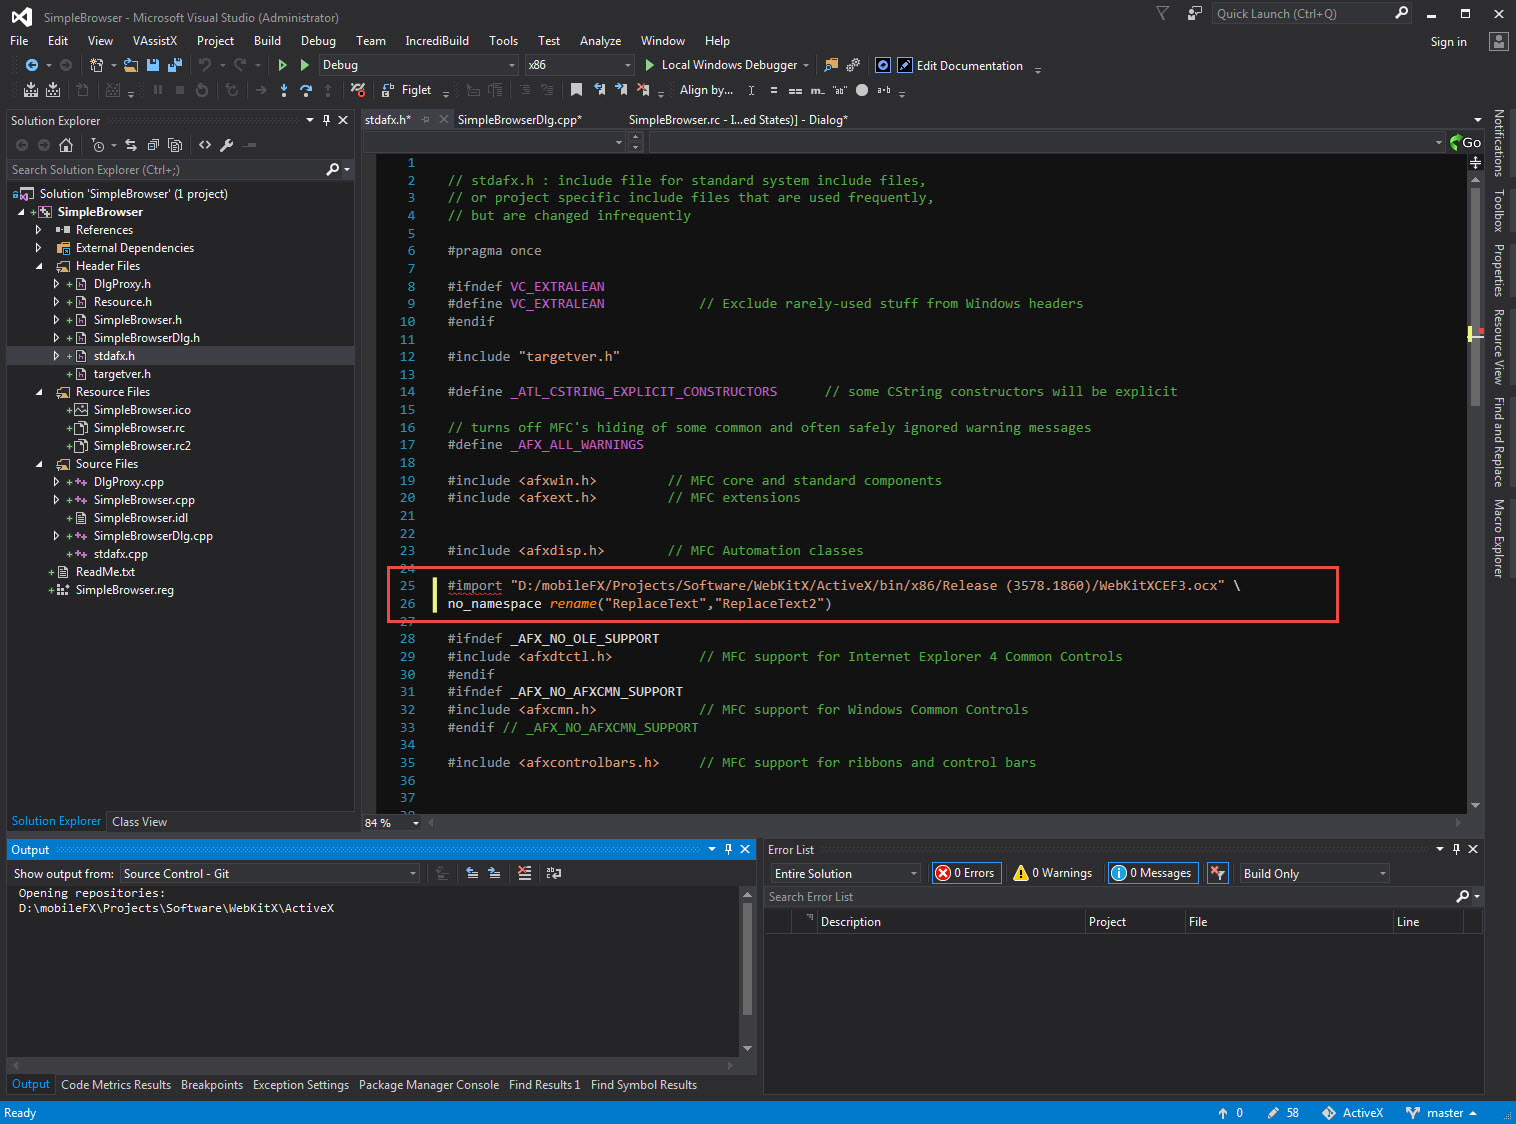Toggle the 0 Errors filter button
The width and height of the screenshot is (1516, 1124).
click(x=966, y=873)
